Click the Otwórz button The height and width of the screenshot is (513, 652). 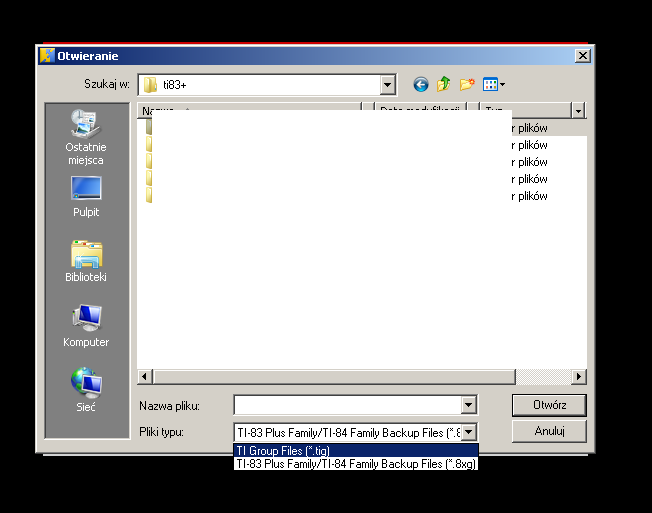tap(548, 405)
